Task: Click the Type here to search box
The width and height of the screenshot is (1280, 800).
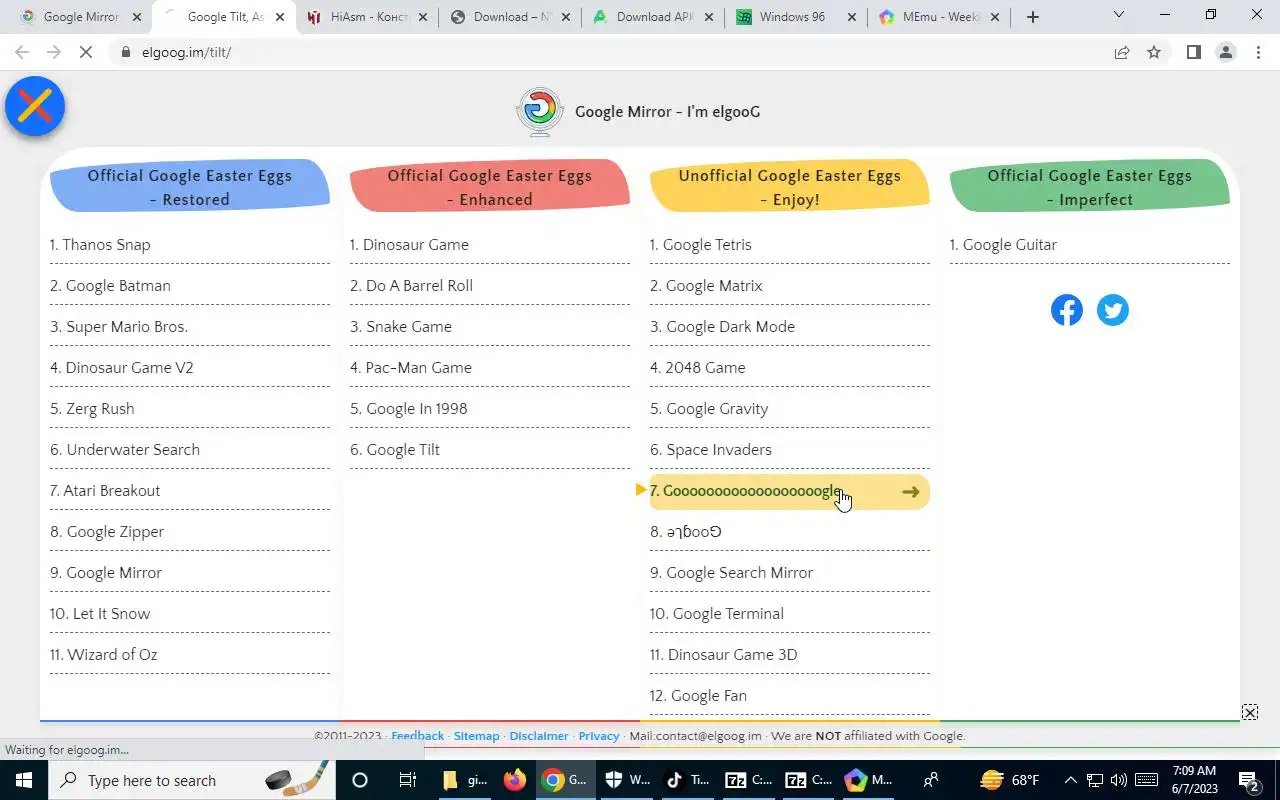Action: (x=190, y=780)
